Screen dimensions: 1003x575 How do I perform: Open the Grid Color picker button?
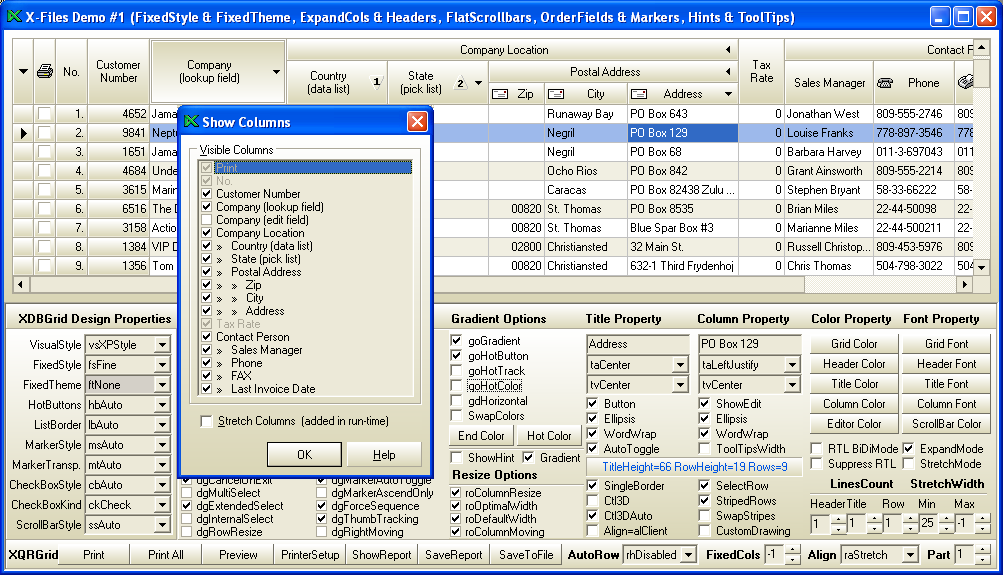tap(853, 344)
